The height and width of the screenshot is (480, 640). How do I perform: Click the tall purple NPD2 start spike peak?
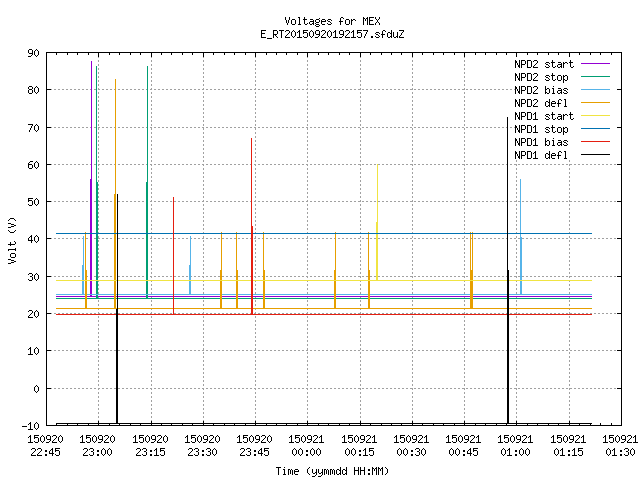[91, 62]
